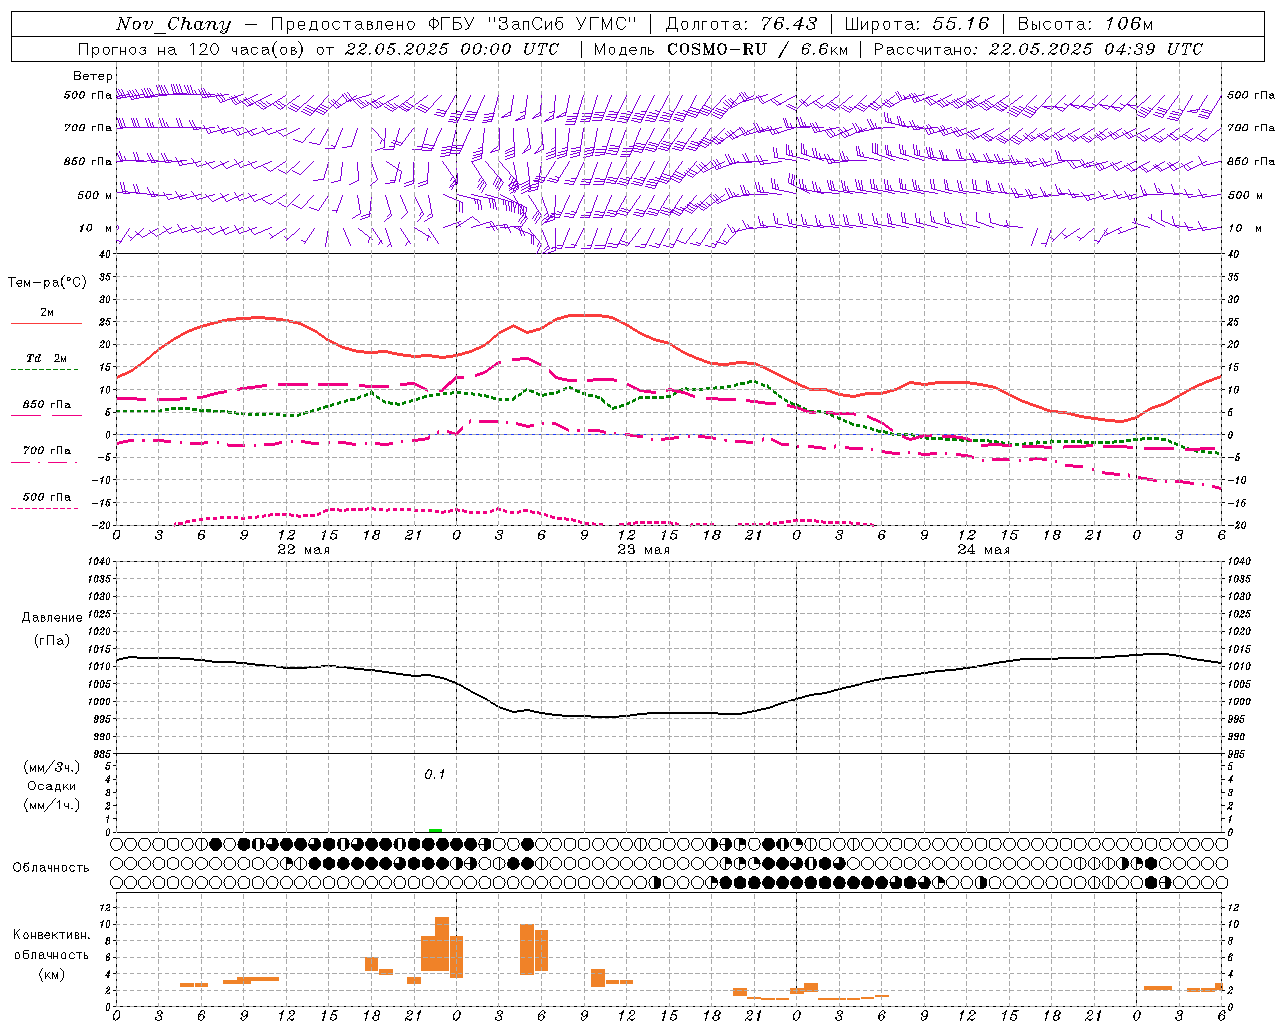The height and width of the screenshot is (1024, 1280).
Task: Select the "Широта: 55.16" latitude value
Action: coord(917,24)
